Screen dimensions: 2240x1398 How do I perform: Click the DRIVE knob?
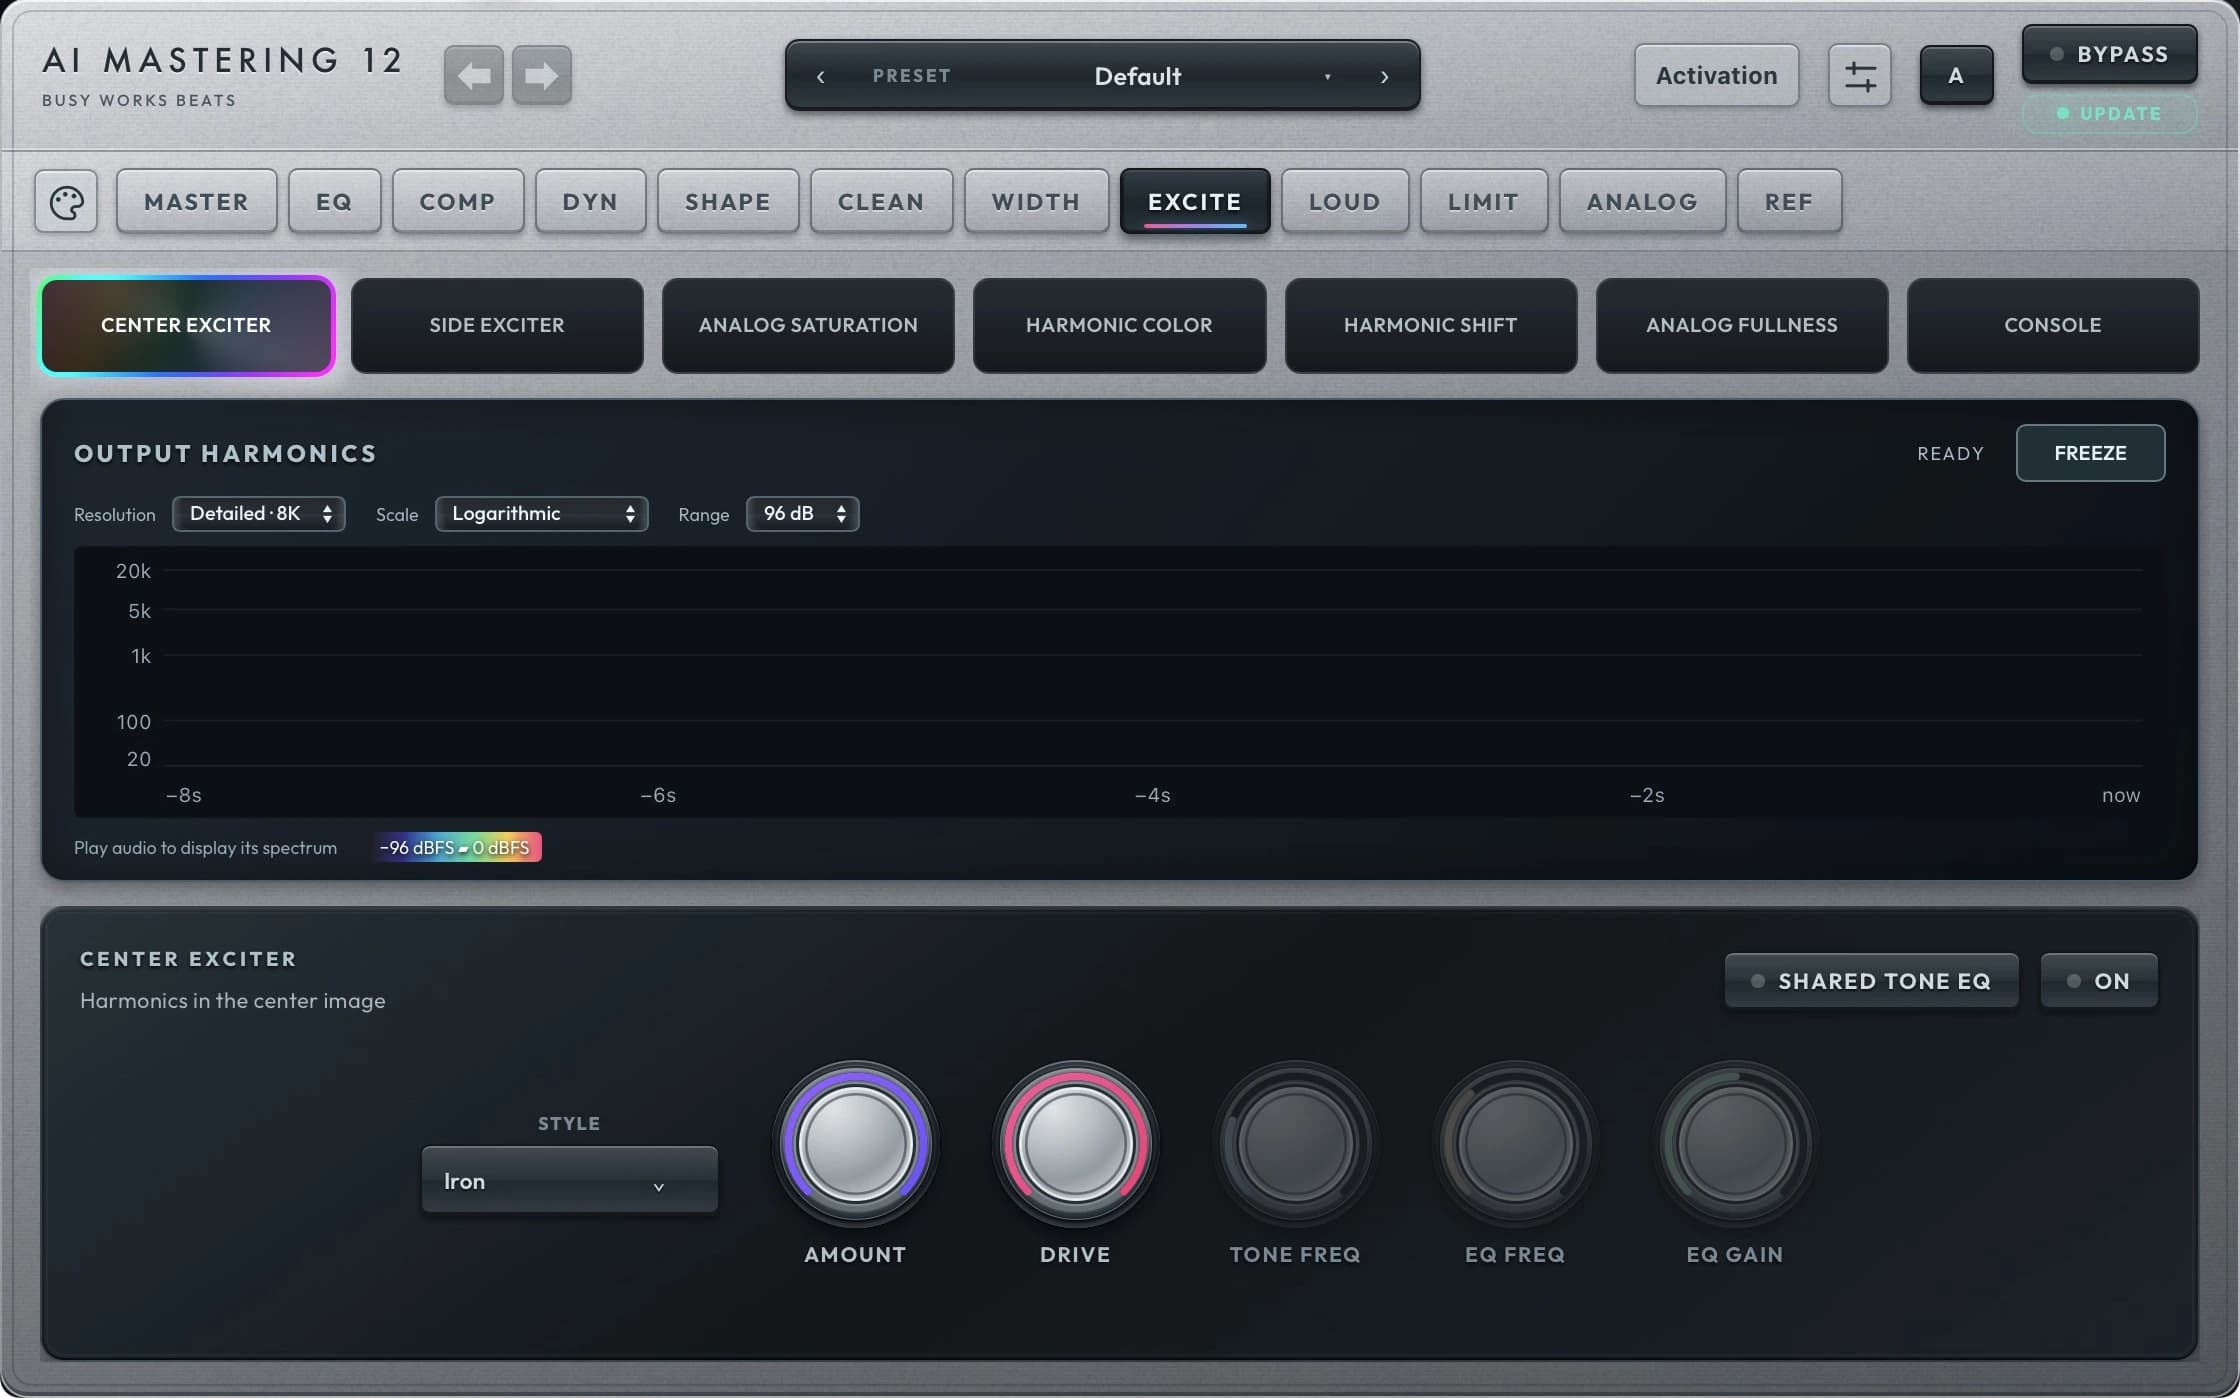[1075, 1143]
